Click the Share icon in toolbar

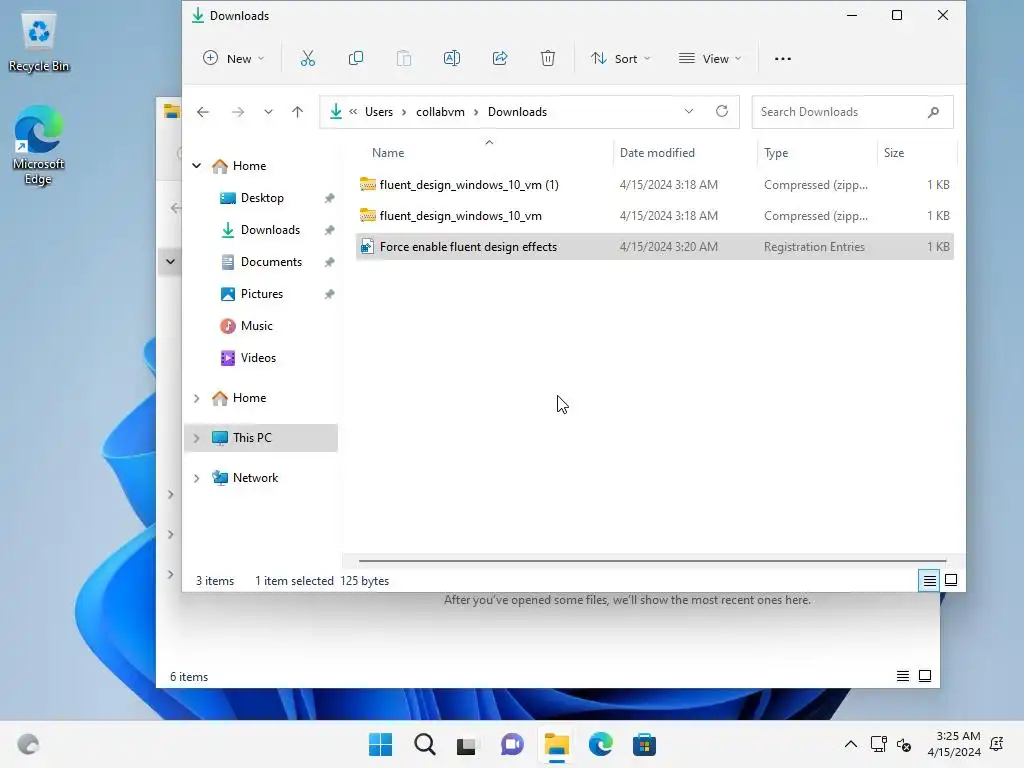click(x=500, y=59)
